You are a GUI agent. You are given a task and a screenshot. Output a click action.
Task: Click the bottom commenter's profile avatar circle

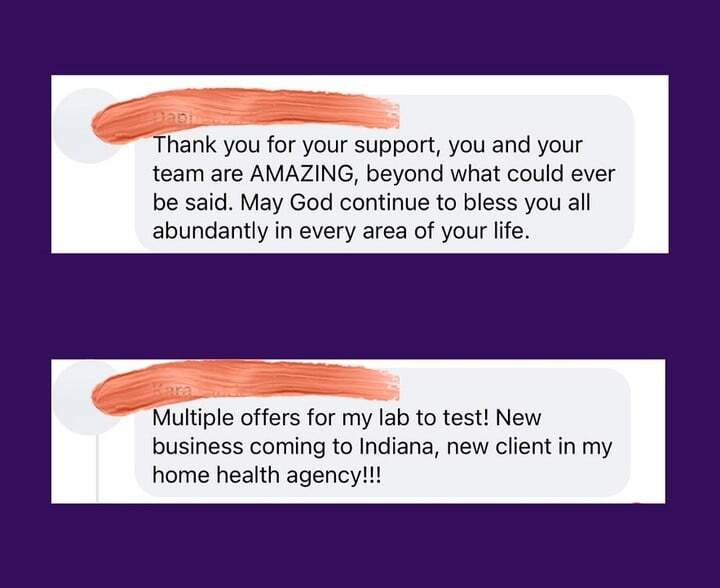click(90, 398)
